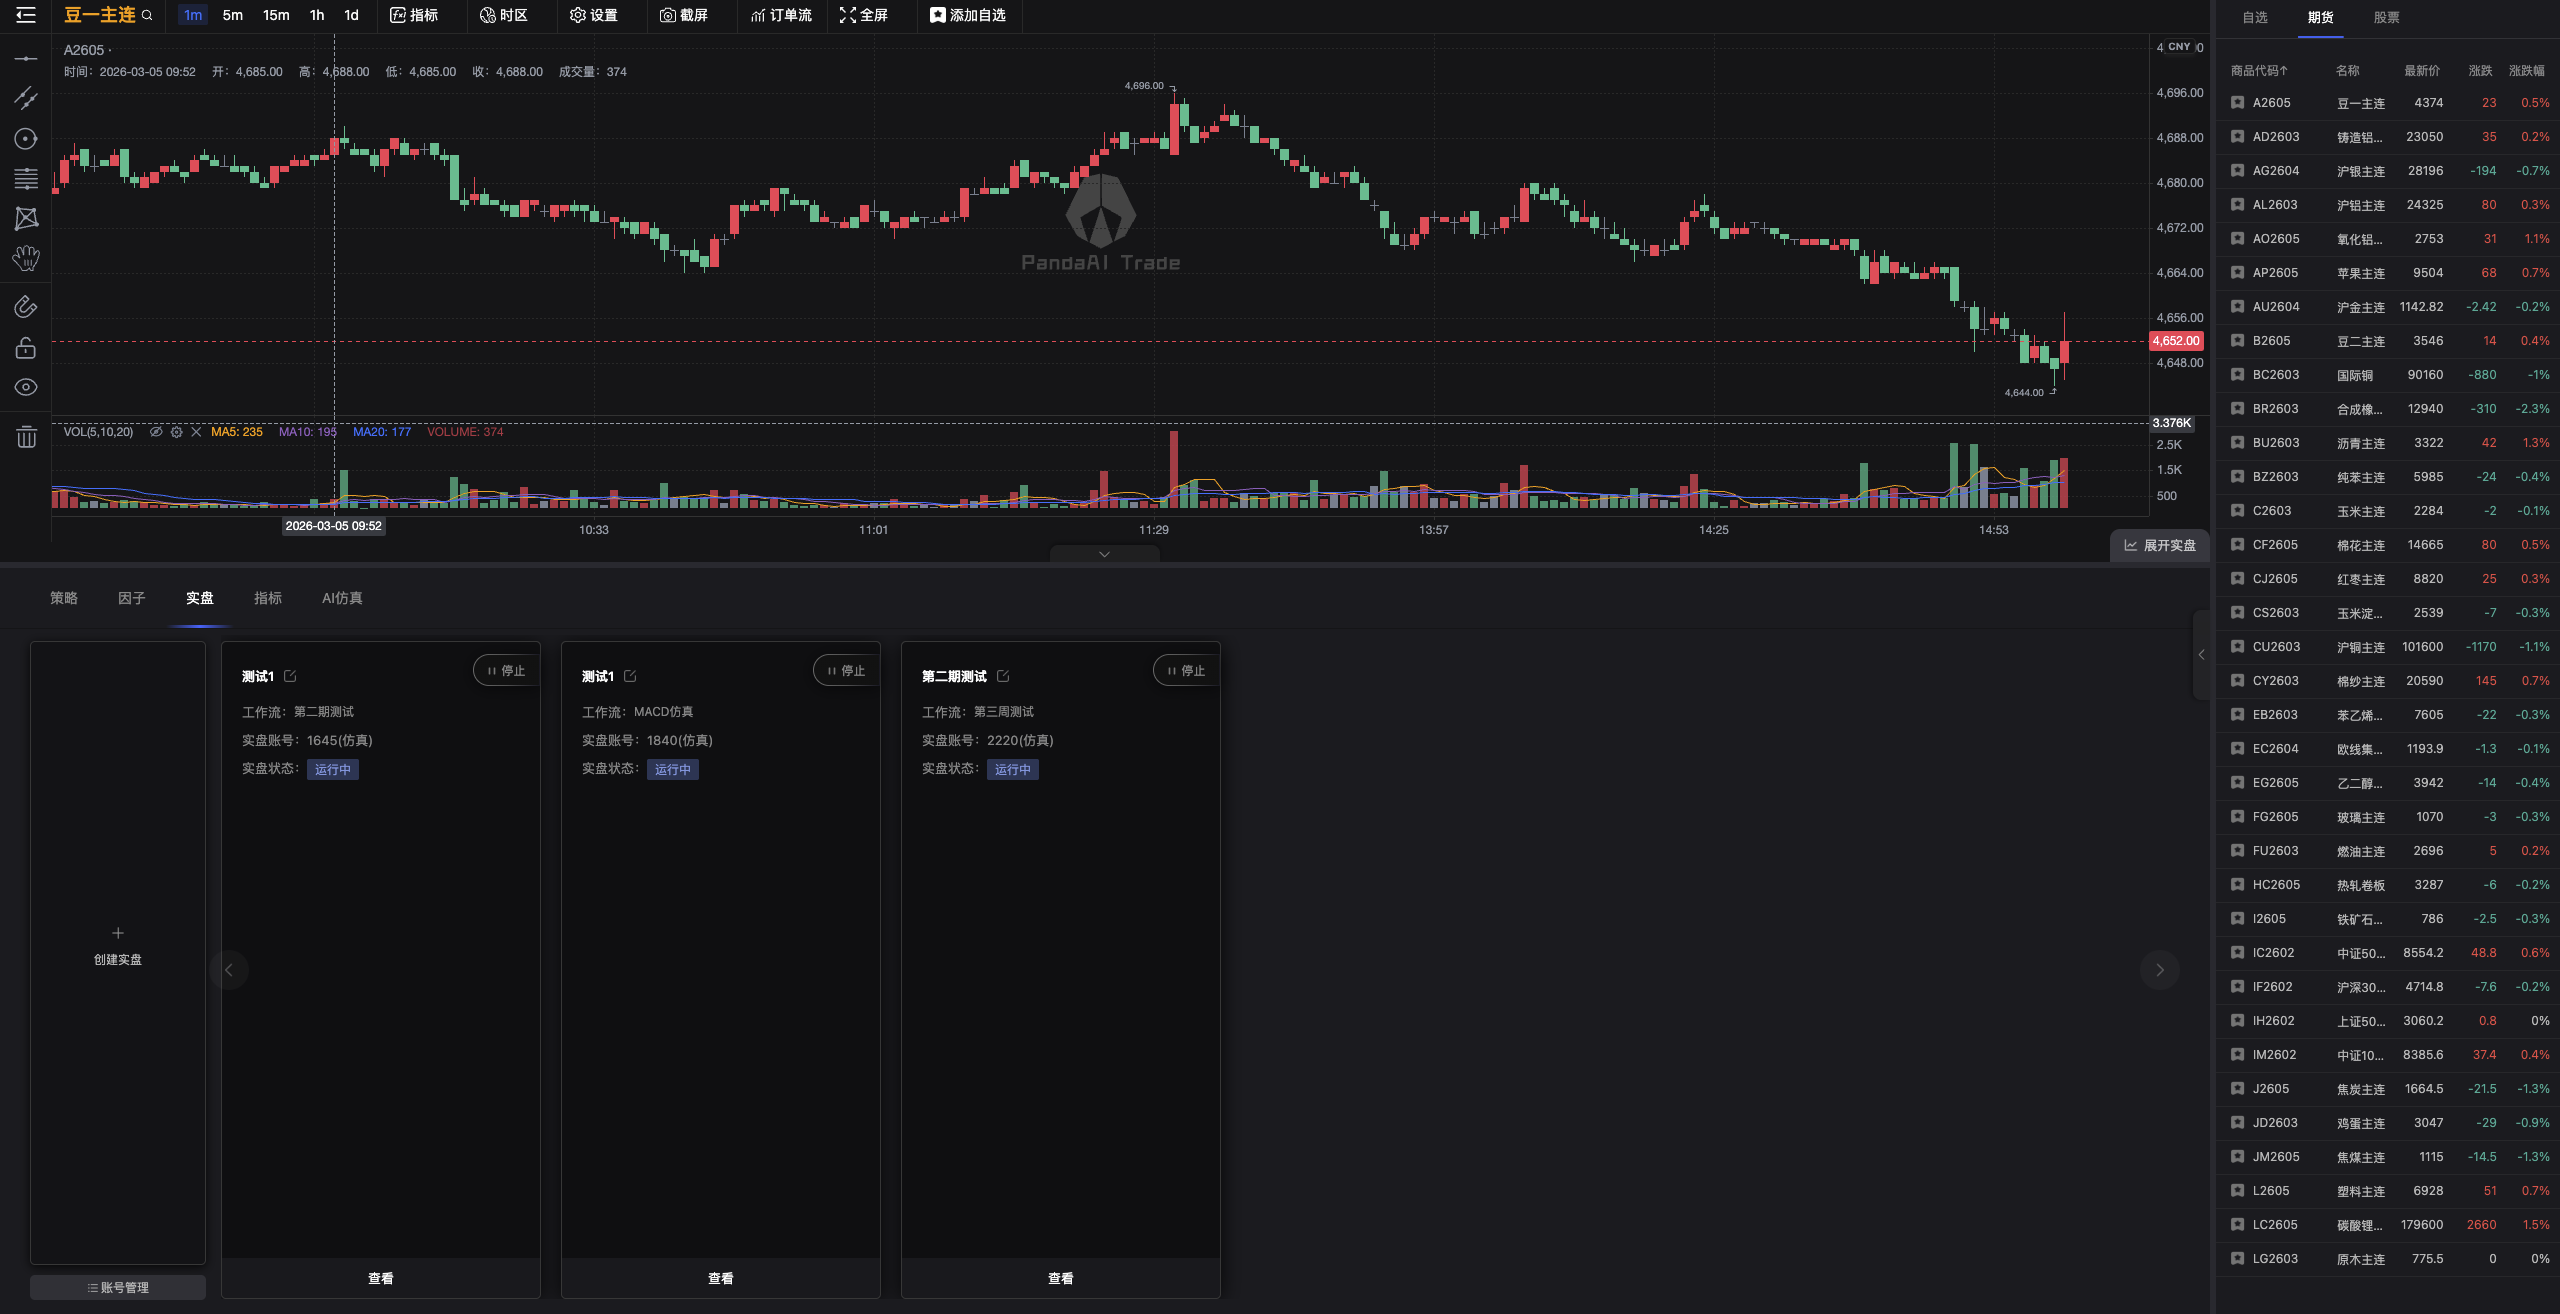Switch to the 指标 tab in the bottom panel
Viewport: 2560px width, 1314px height.
tap(268, 598)
